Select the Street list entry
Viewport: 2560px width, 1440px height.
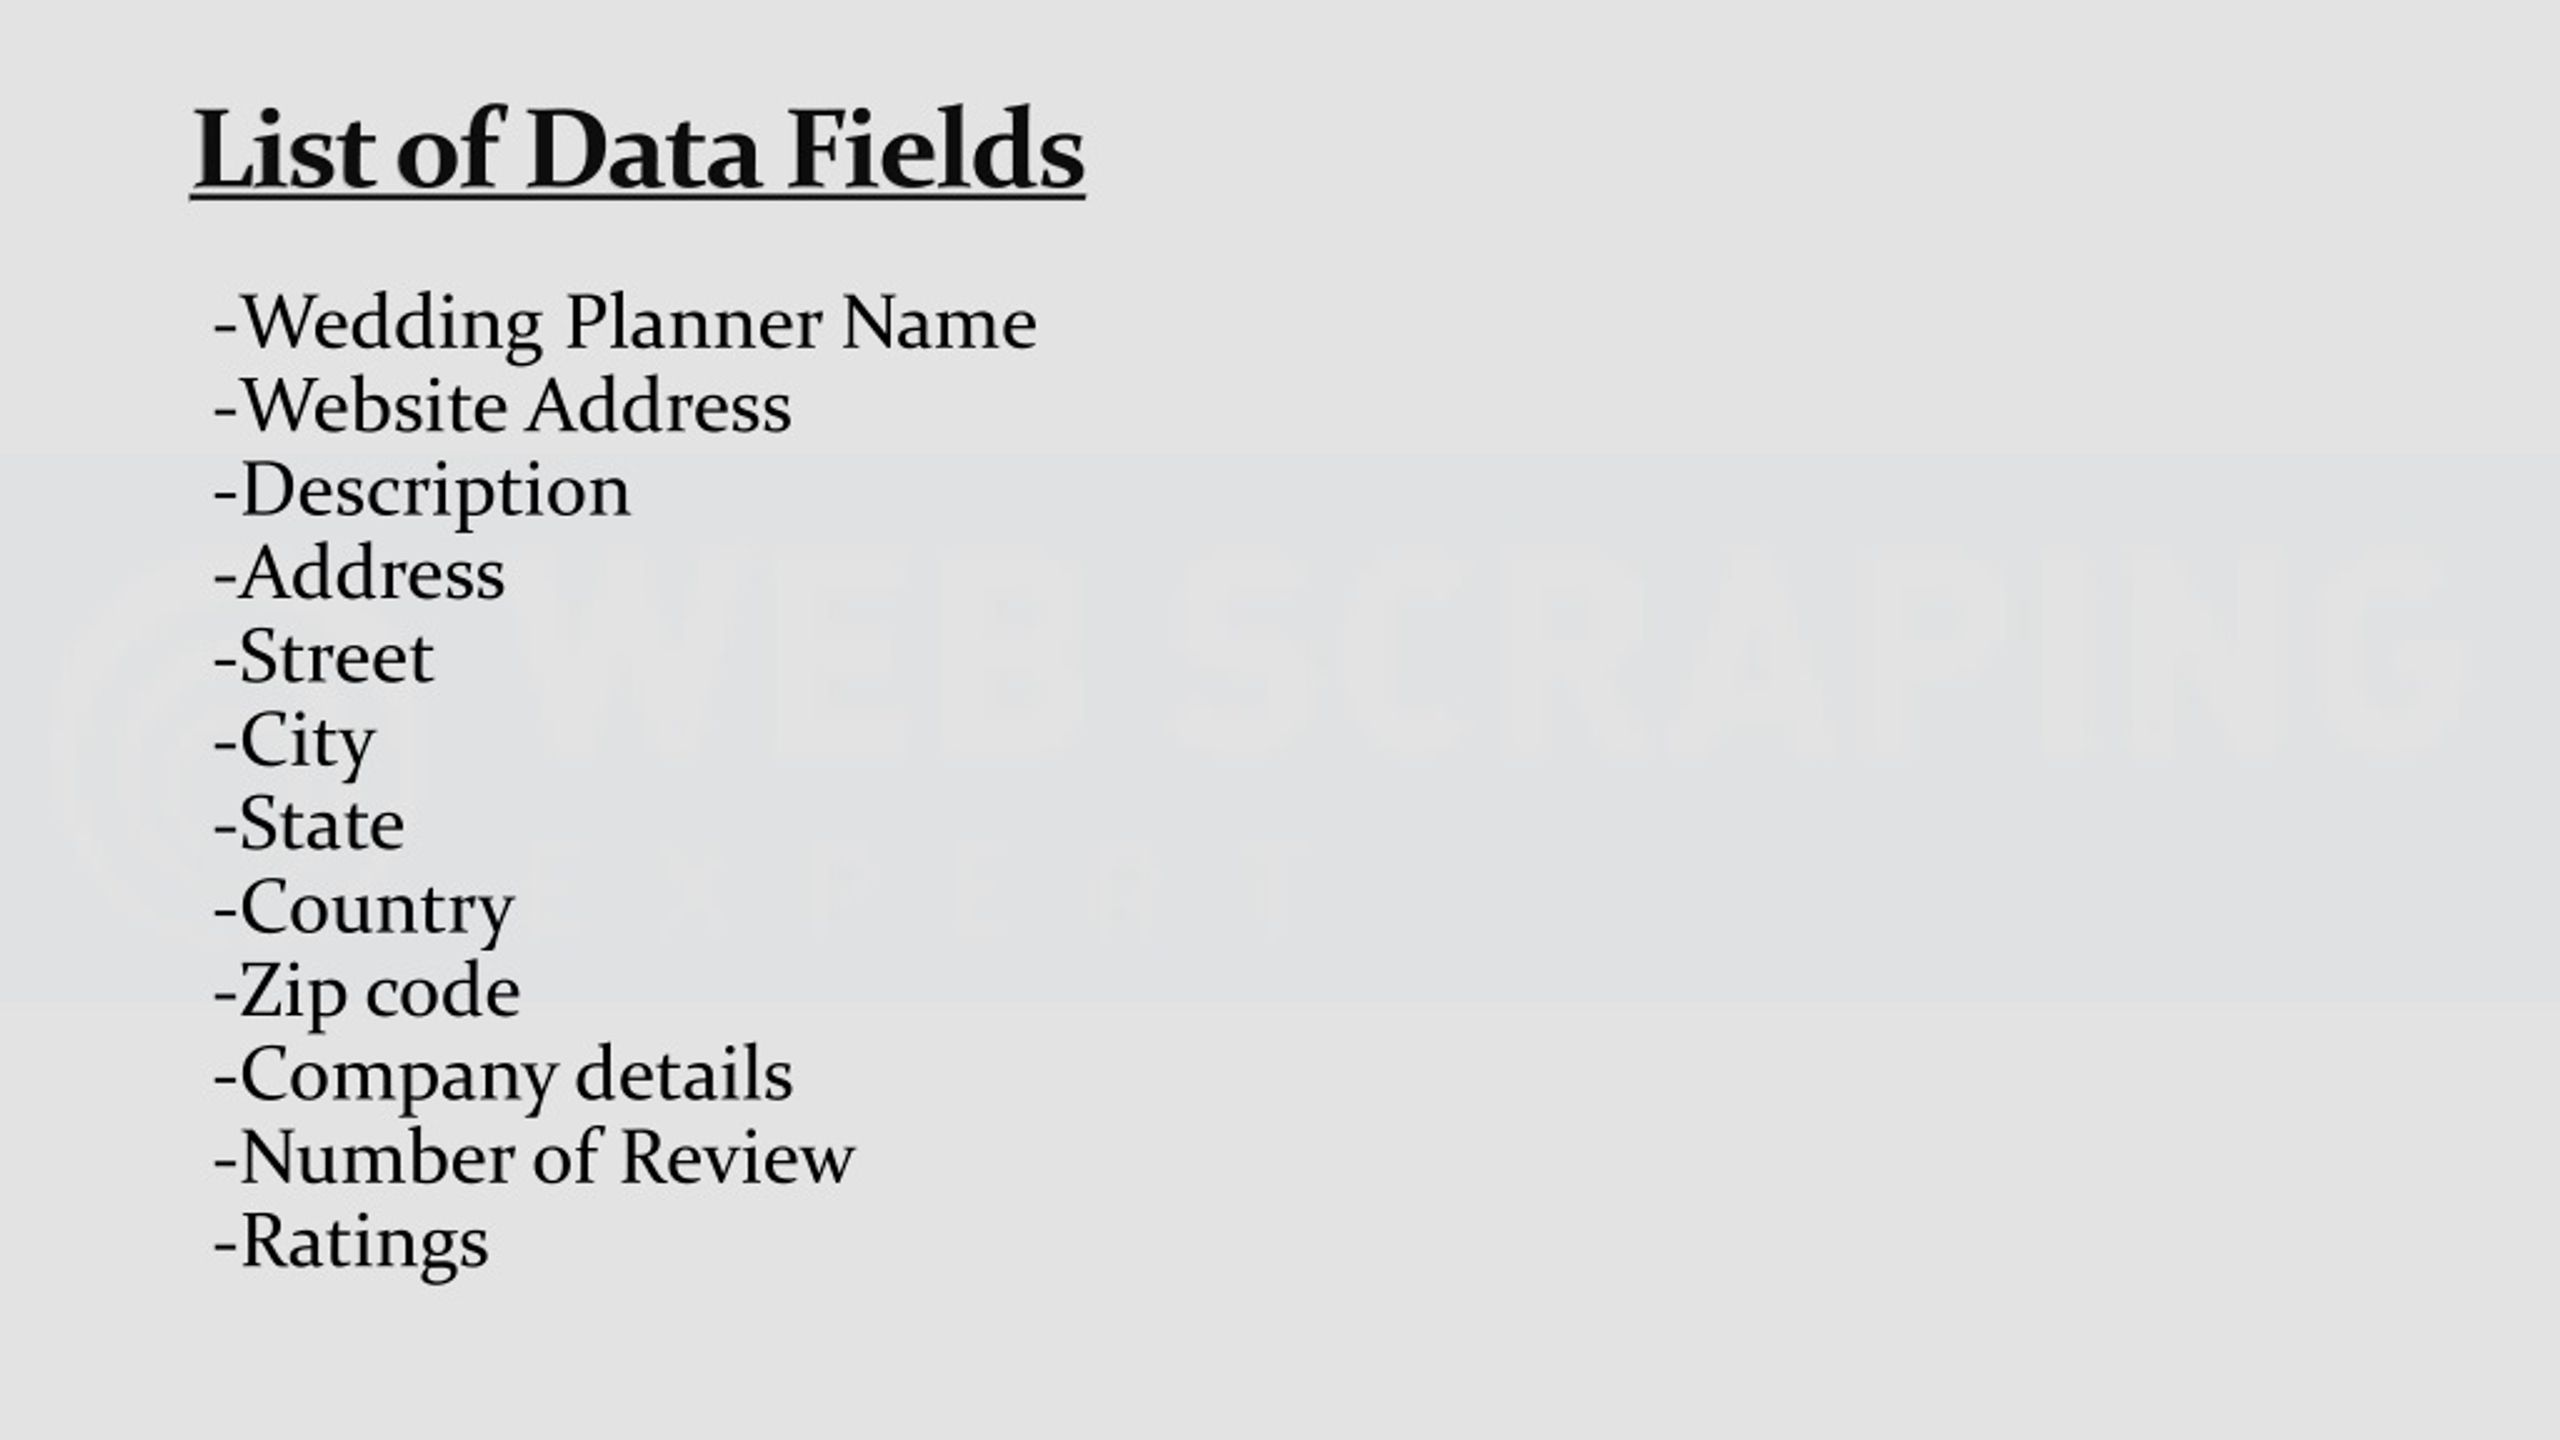click(323, 657)
